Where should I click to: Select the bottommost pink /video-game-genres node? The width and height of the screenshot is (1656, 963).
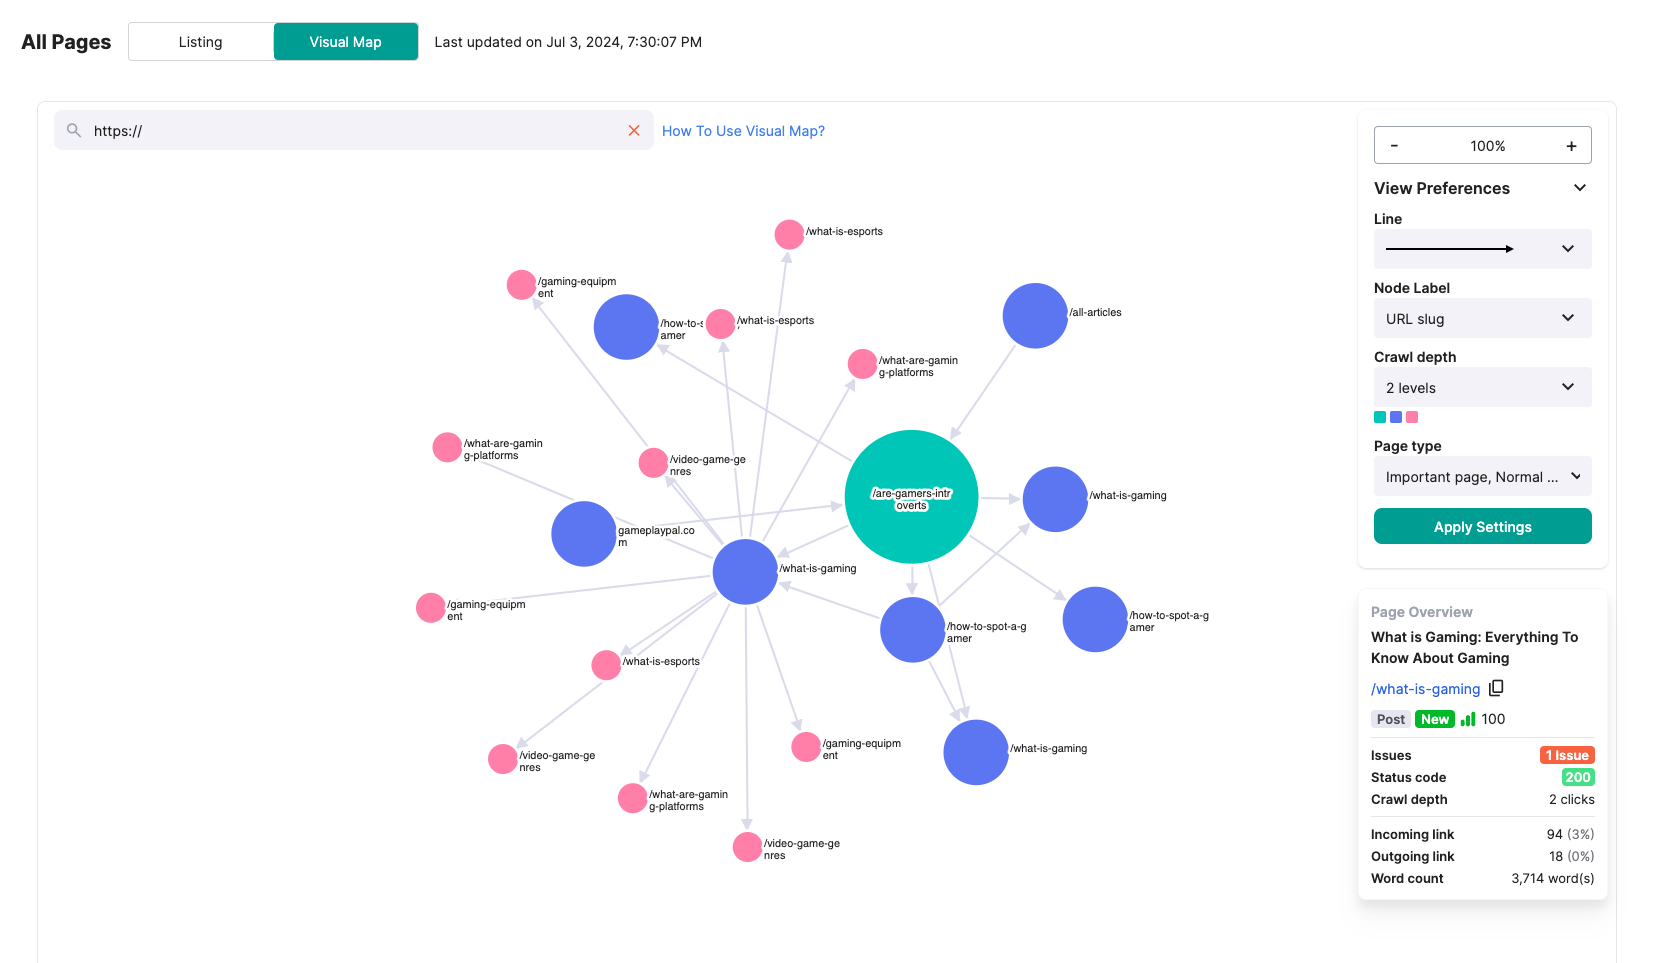[747, 847]
